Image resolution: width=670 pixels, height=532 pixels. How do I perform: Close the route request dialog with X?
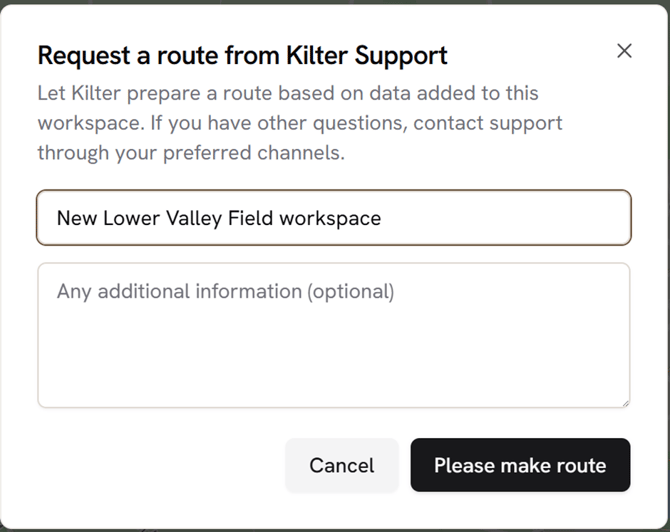coord(624,51)
